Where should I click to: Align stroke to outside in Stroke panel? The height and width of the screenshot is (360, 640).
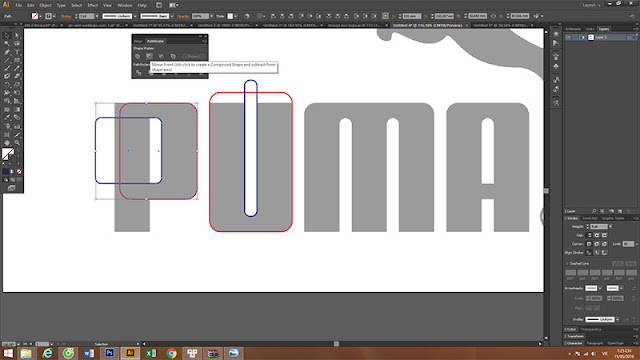(x=604, y=253)
